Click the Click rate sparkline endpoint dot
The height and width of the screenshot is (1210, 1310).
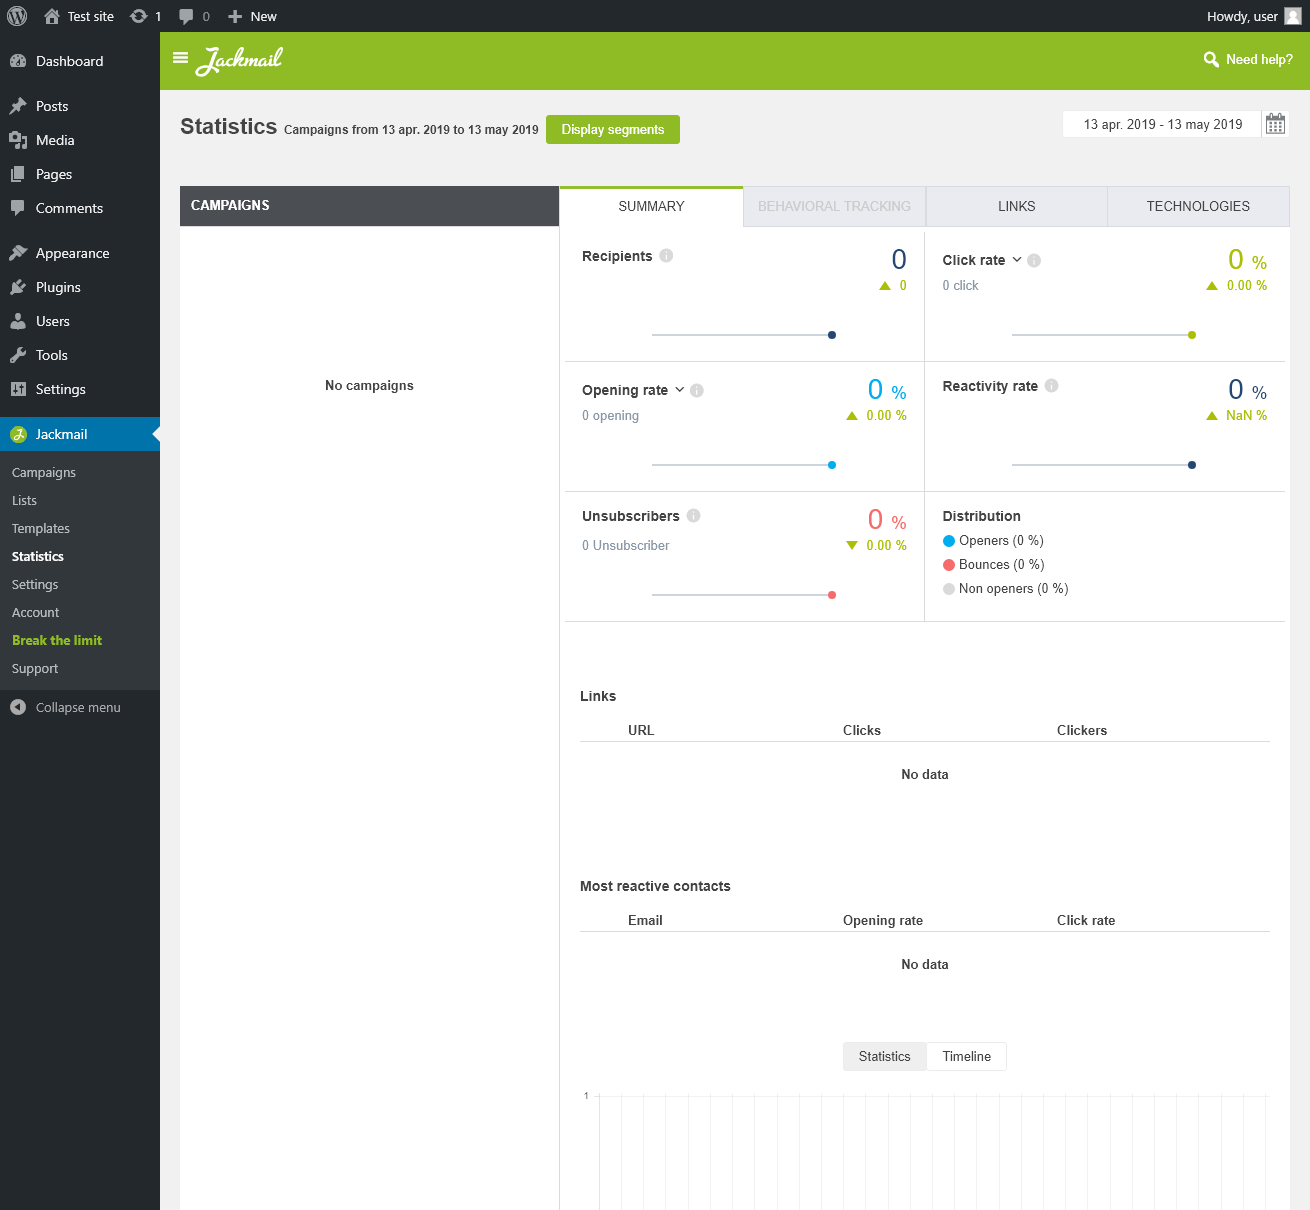click(1192, 335)
